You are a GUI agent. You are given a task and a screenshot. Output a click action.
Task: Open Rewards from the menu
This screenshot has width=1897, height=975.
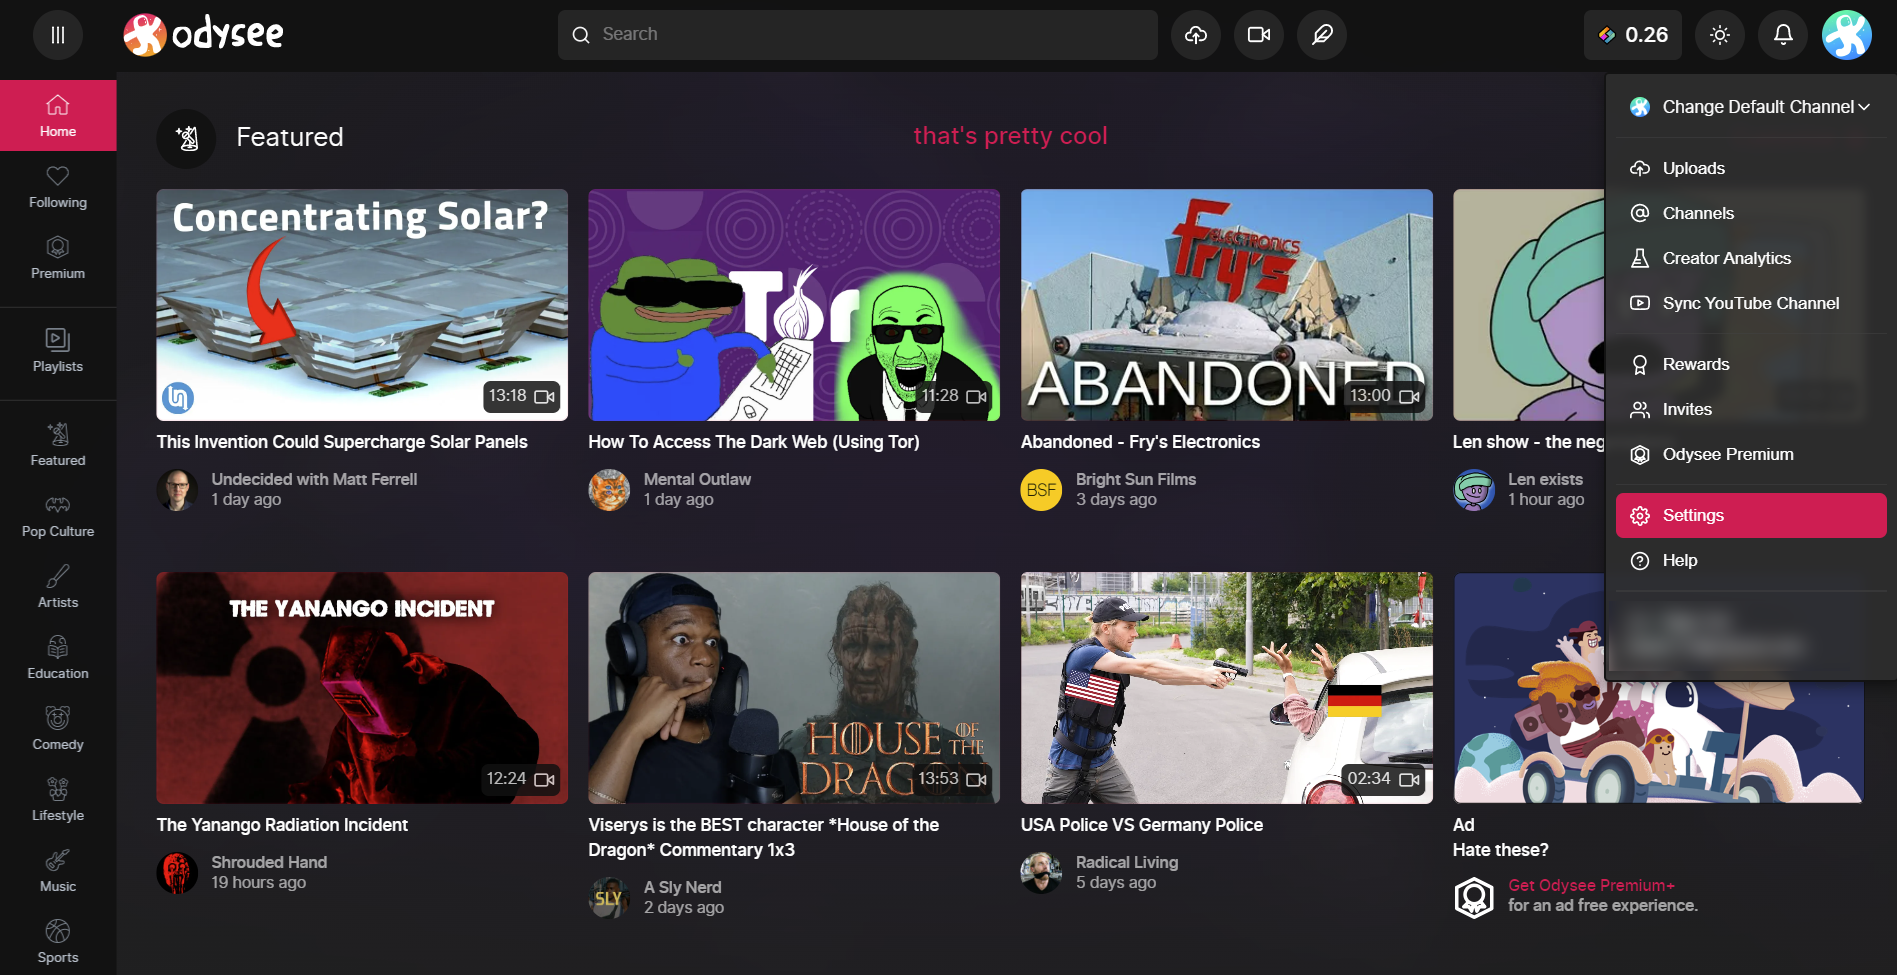pos(1751,364)
